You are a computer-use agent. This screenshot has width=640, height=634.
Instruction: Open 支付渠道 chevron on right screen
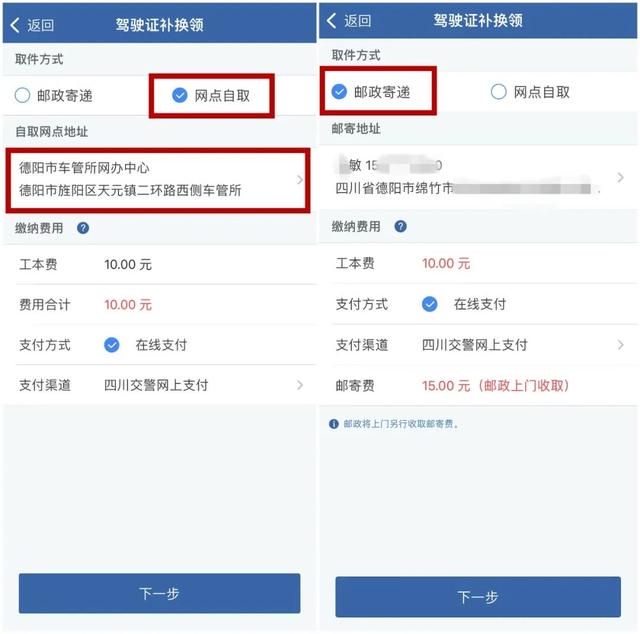click(620, 345)
